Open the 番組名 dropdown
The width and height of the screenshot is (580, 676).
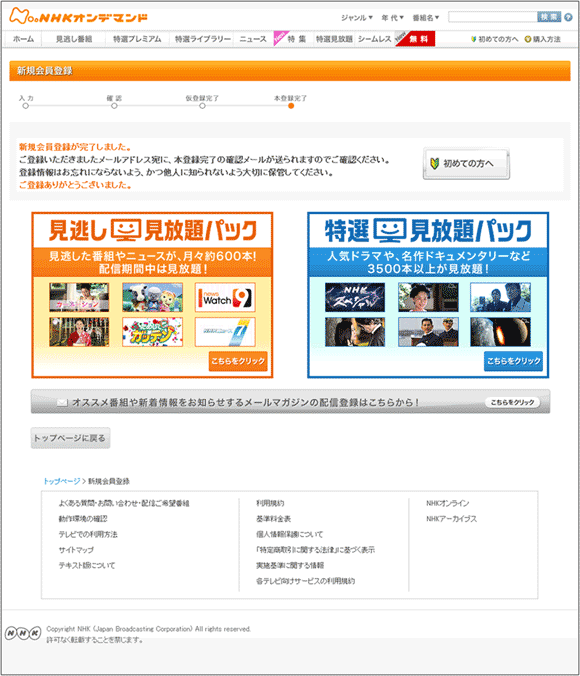click(x=426, y=18)
